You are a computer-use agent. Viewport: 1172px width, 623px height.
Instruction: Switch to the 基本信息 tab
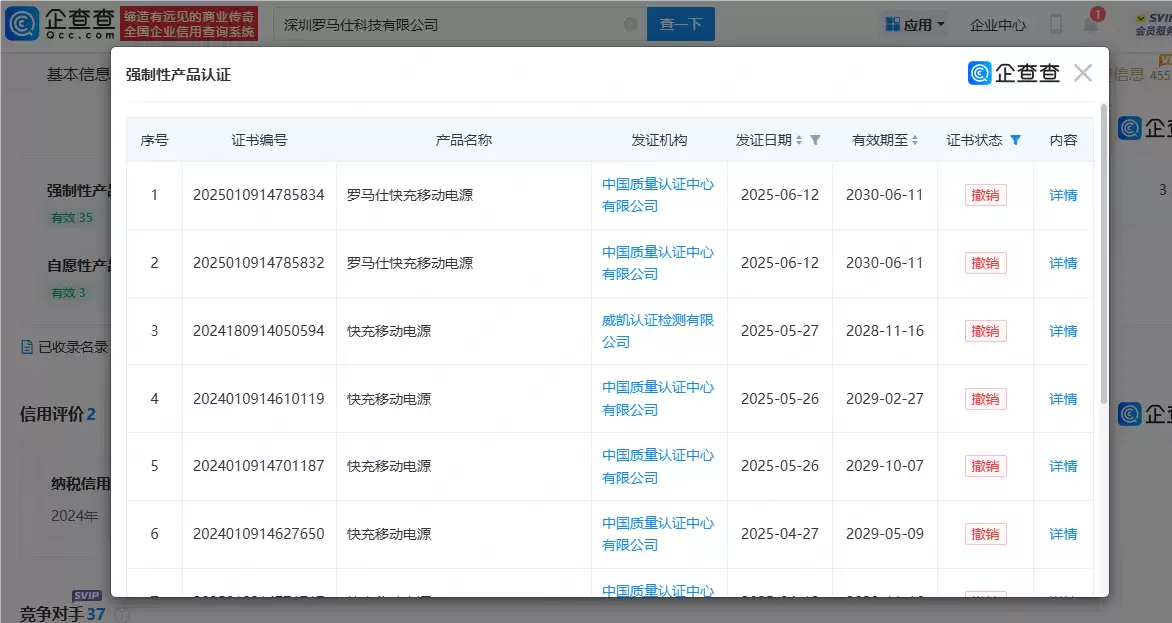click(78, 74)
